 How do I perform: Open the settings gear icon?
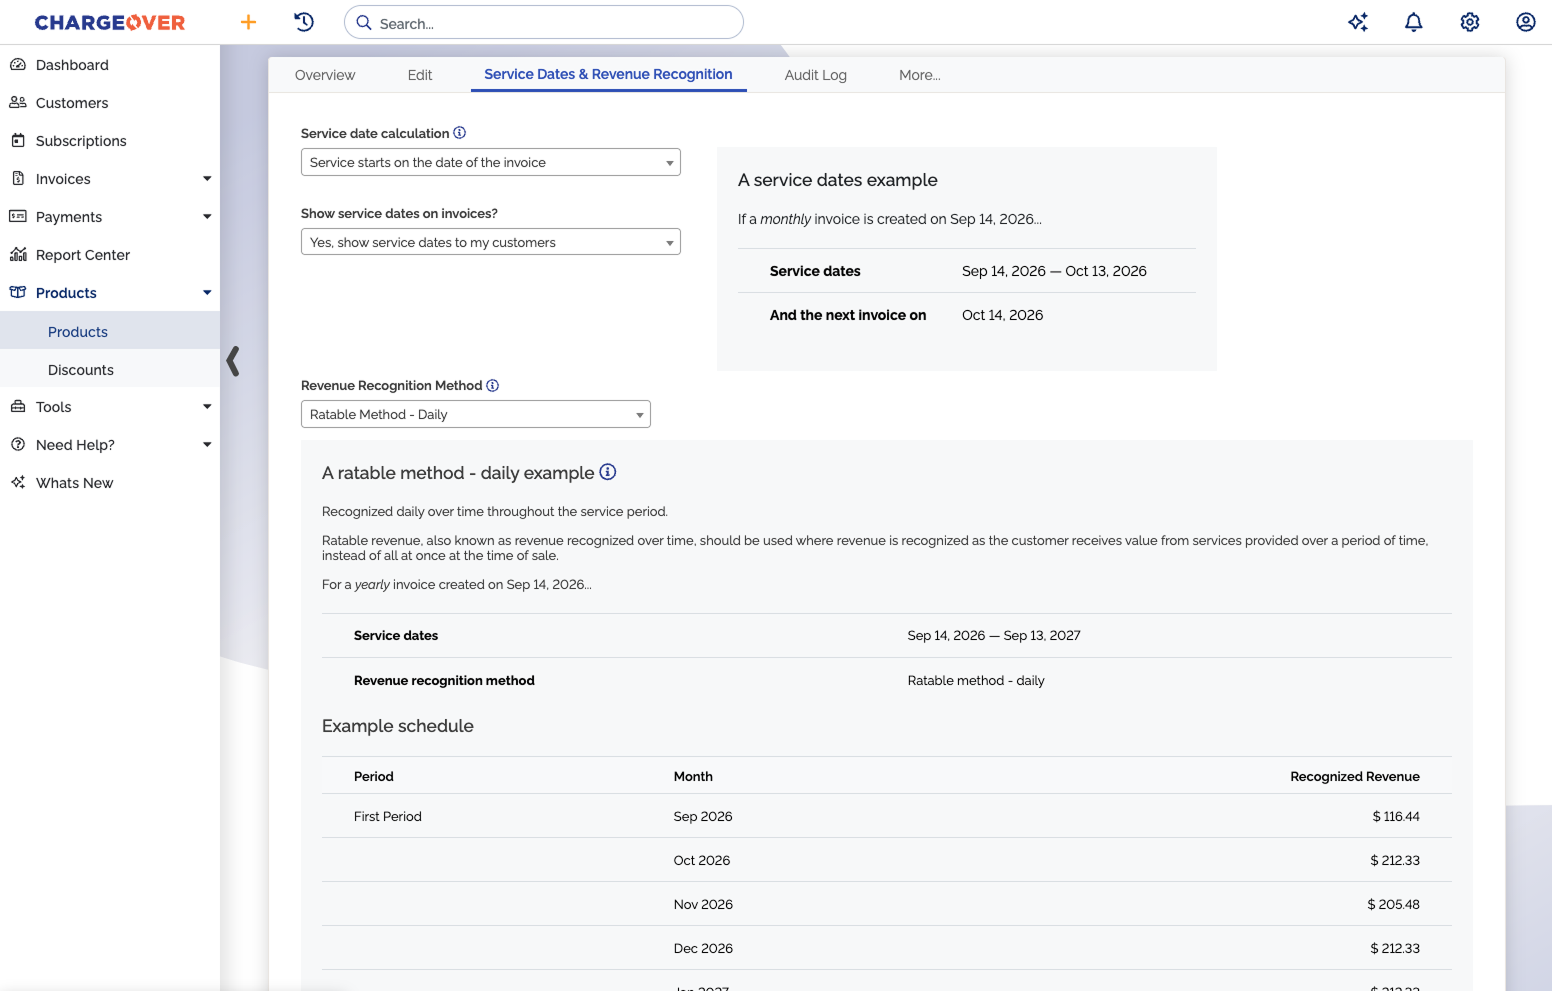pyautogui.click(x=1470, y=22)
